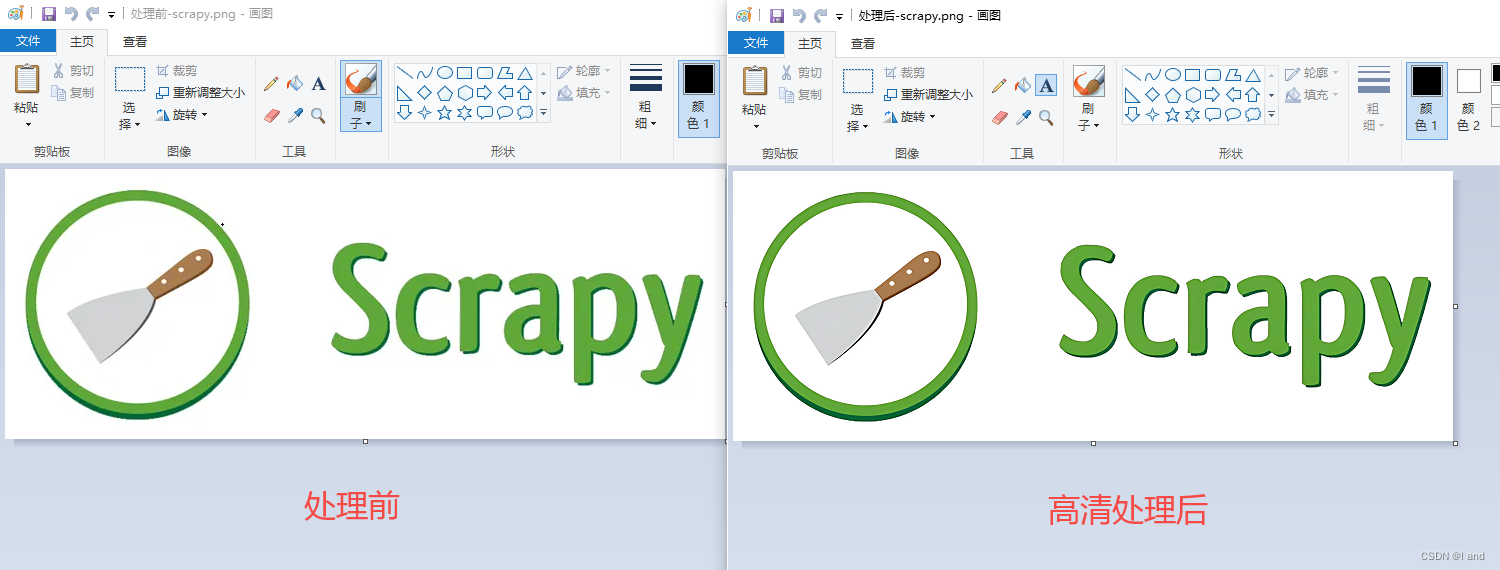
Task: Click 重新调整大小 in the 处理后 window
Action: pyautogui.click(x=928, y=95)
